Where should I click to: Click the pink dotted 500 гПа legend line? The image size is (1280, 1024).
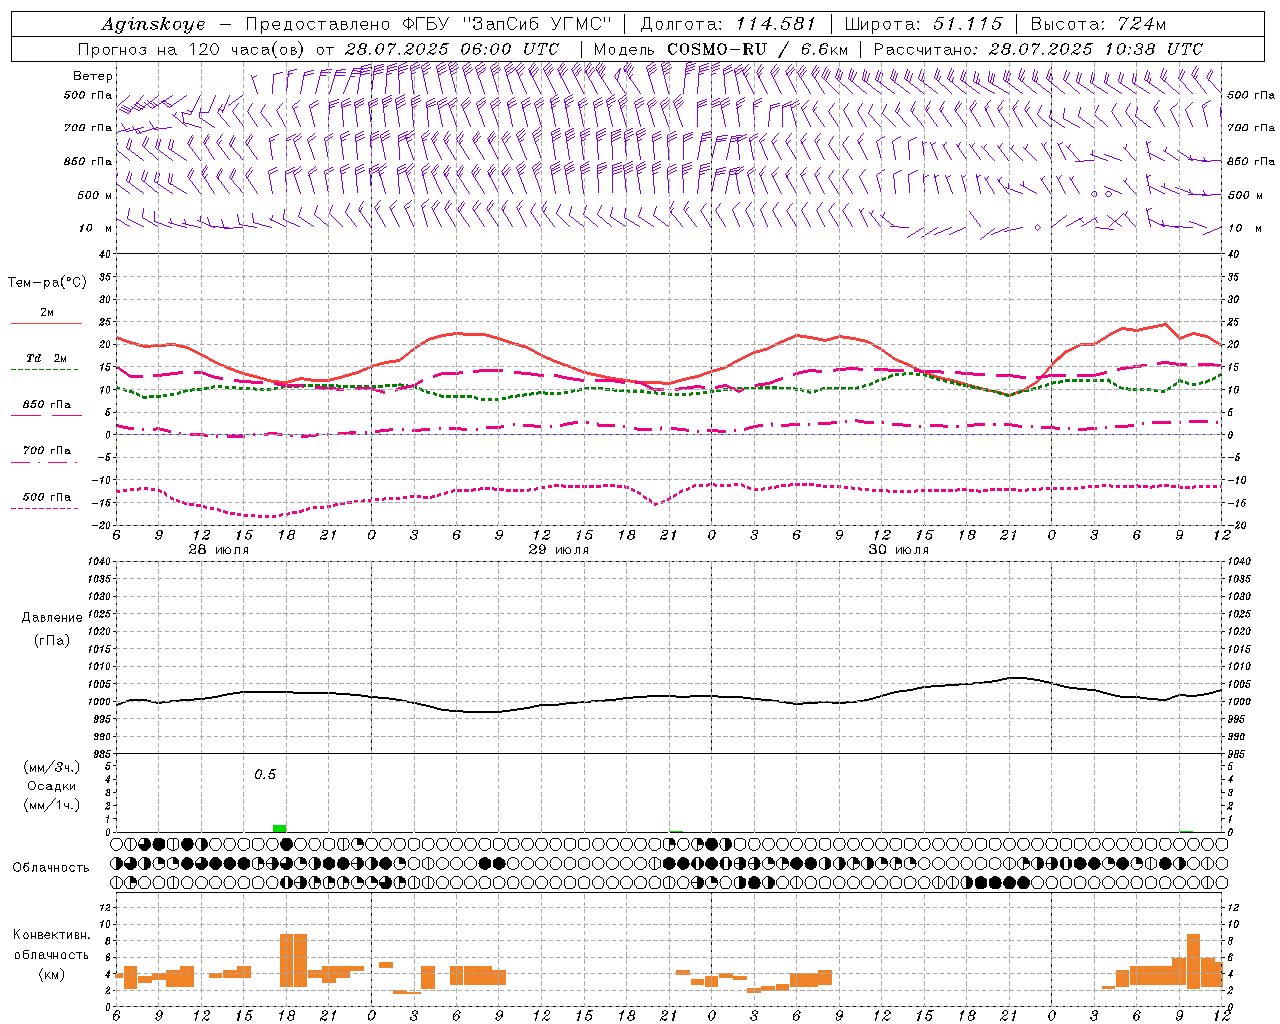point(44,508)
